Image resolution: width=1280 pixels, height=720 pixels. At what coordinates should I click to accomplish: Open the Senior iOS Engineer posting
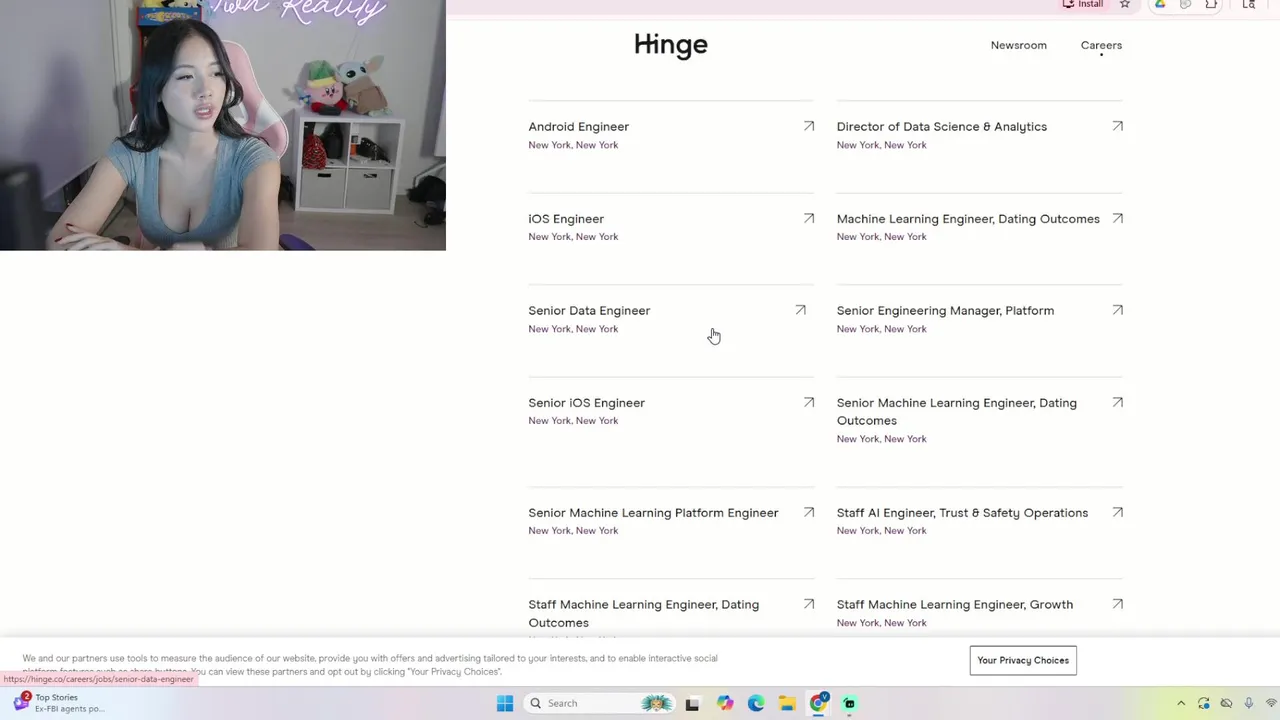pos(586,402)
